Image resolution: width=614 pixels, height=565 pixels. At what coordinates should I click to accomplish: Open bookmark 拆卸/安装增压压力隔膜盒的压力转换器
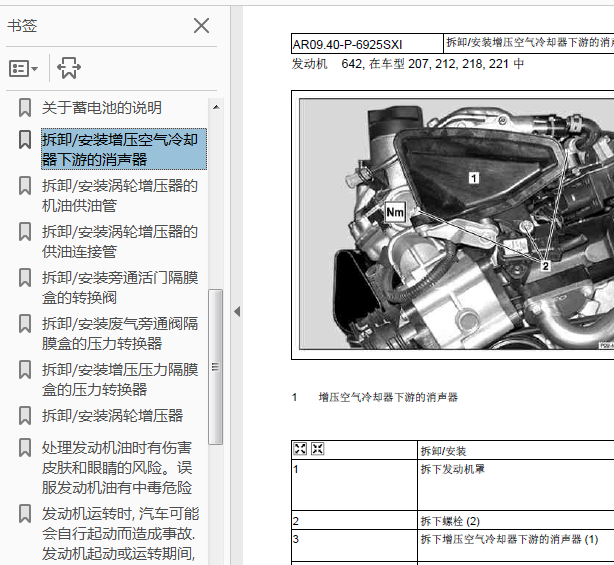pyautogui.click(x=120, y=379)
